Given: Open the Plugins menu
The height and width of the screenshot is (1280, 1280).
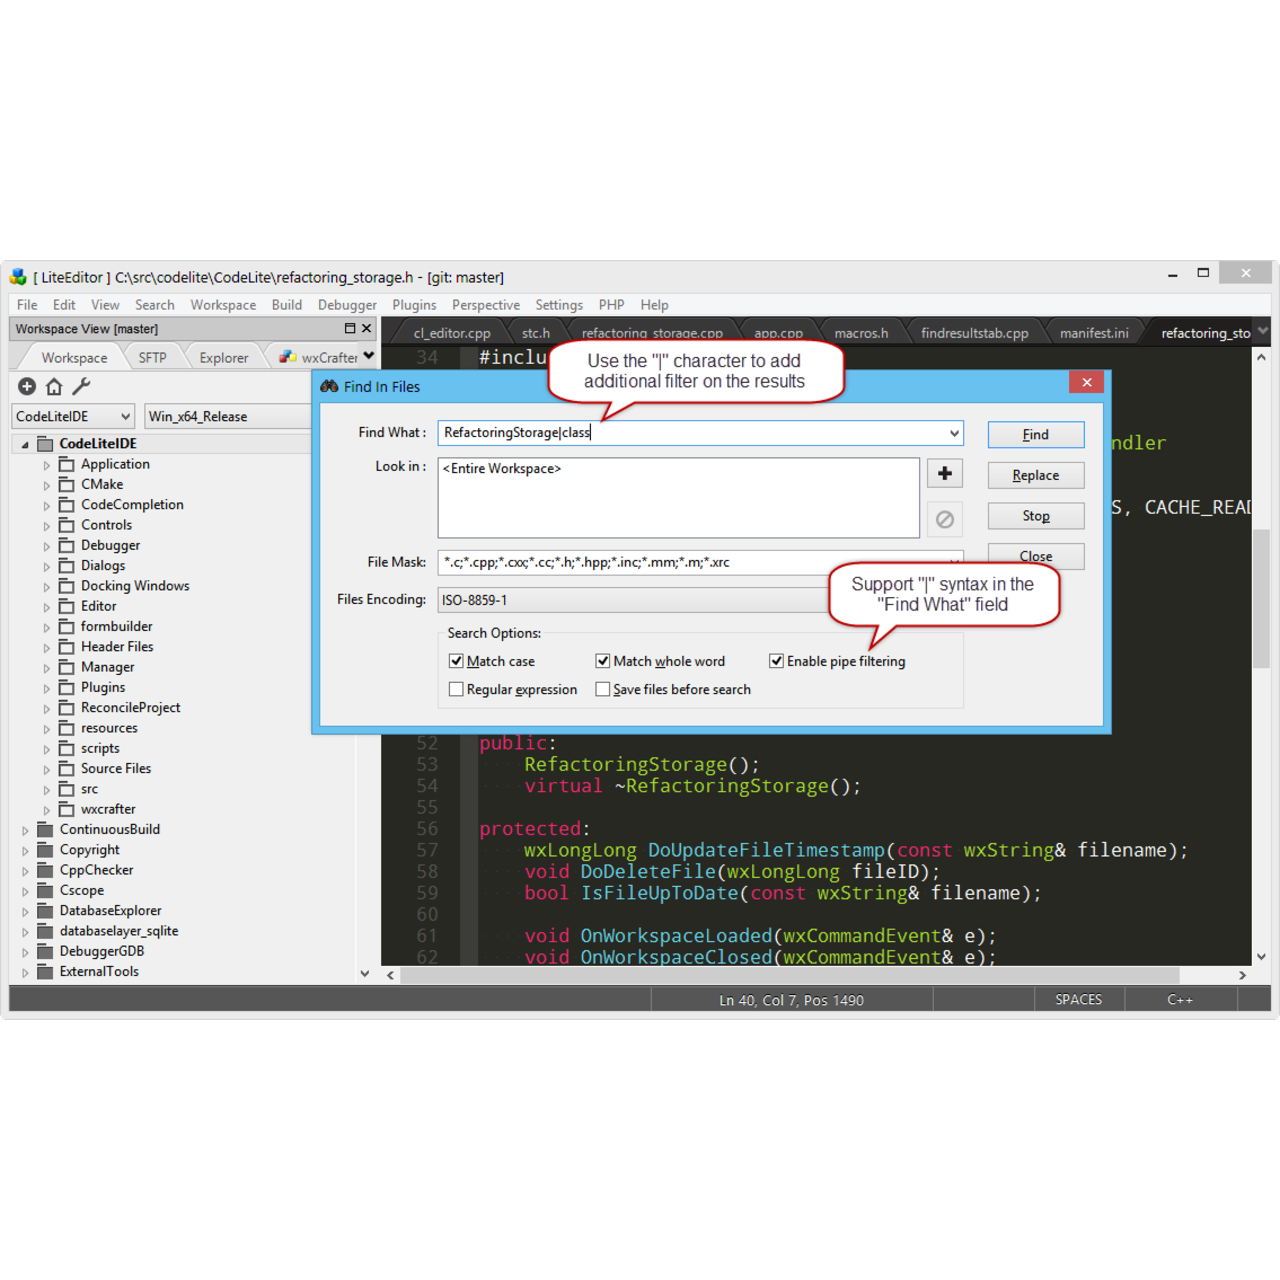Looking at the screenshot, I should click(414, 305).
